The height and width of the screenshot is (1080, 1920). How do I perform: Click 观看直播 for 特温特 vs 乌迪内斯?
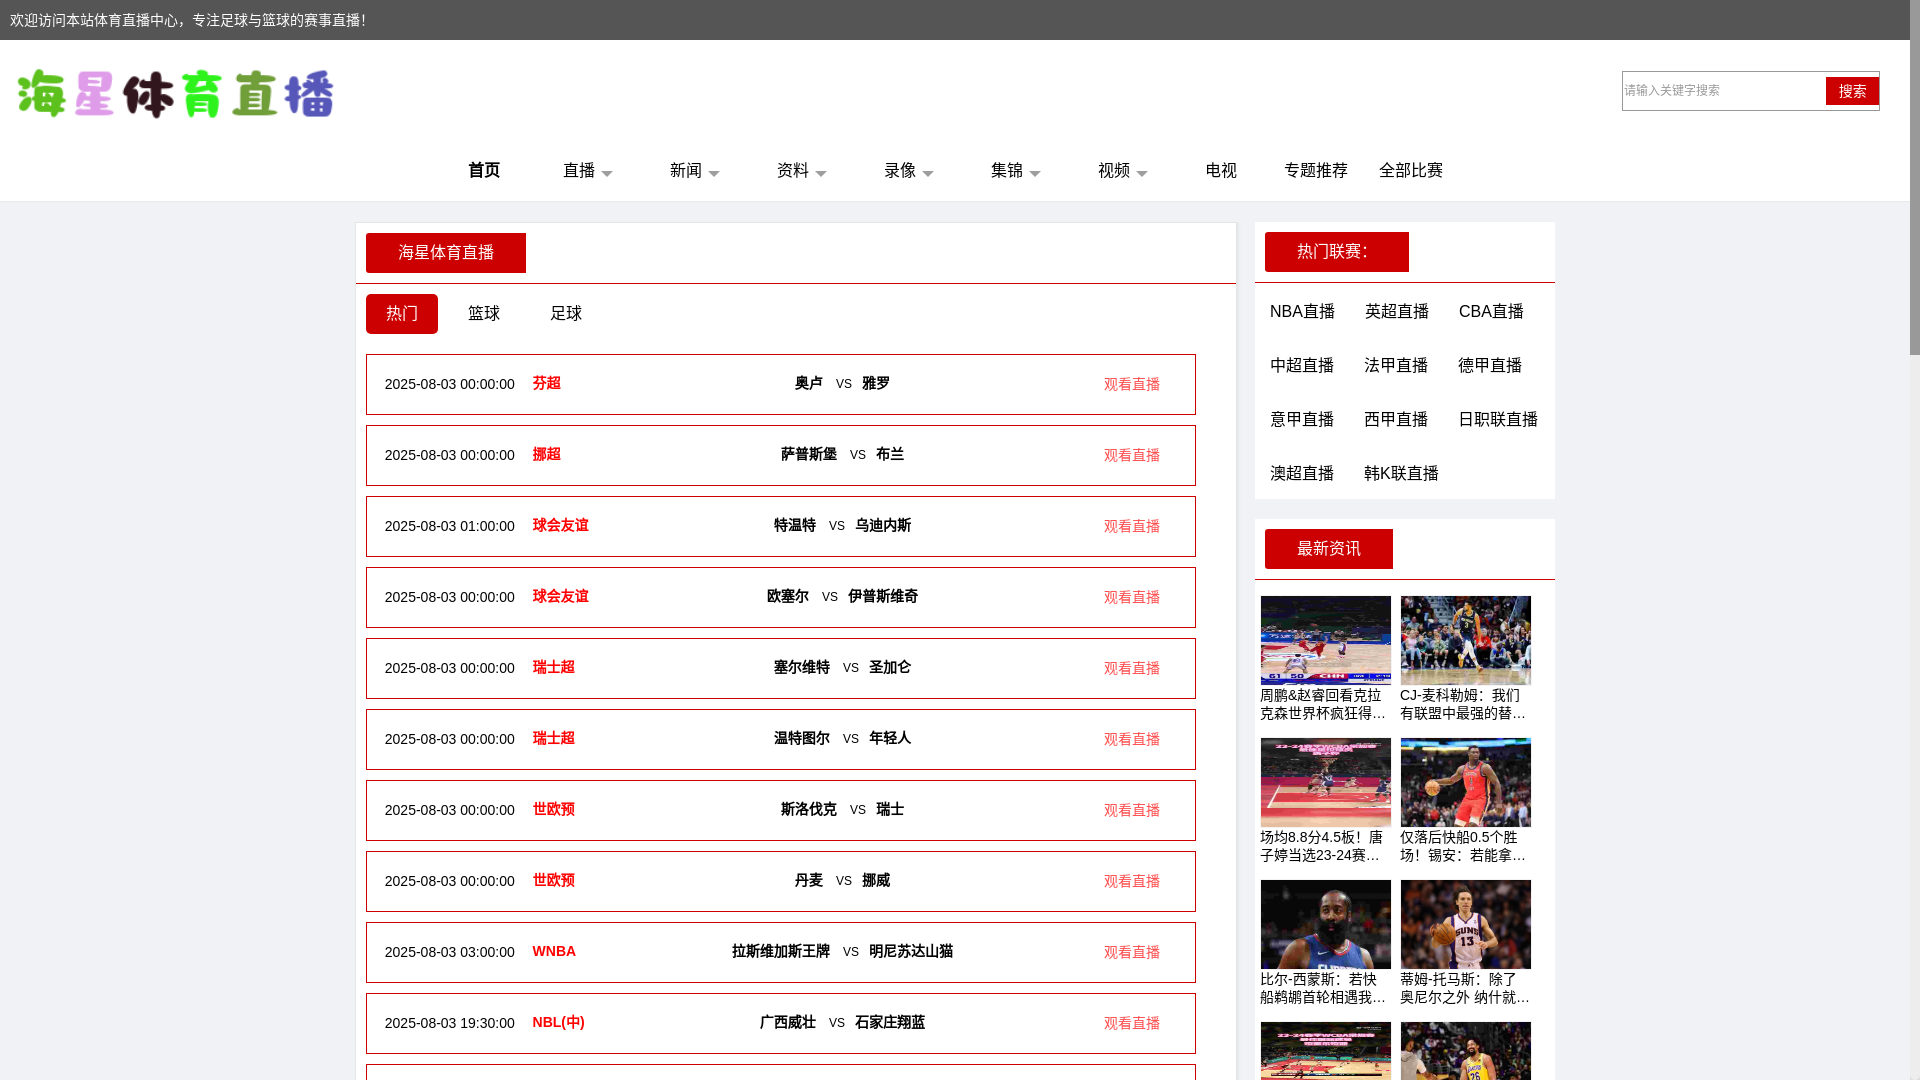coord(1132,527)
